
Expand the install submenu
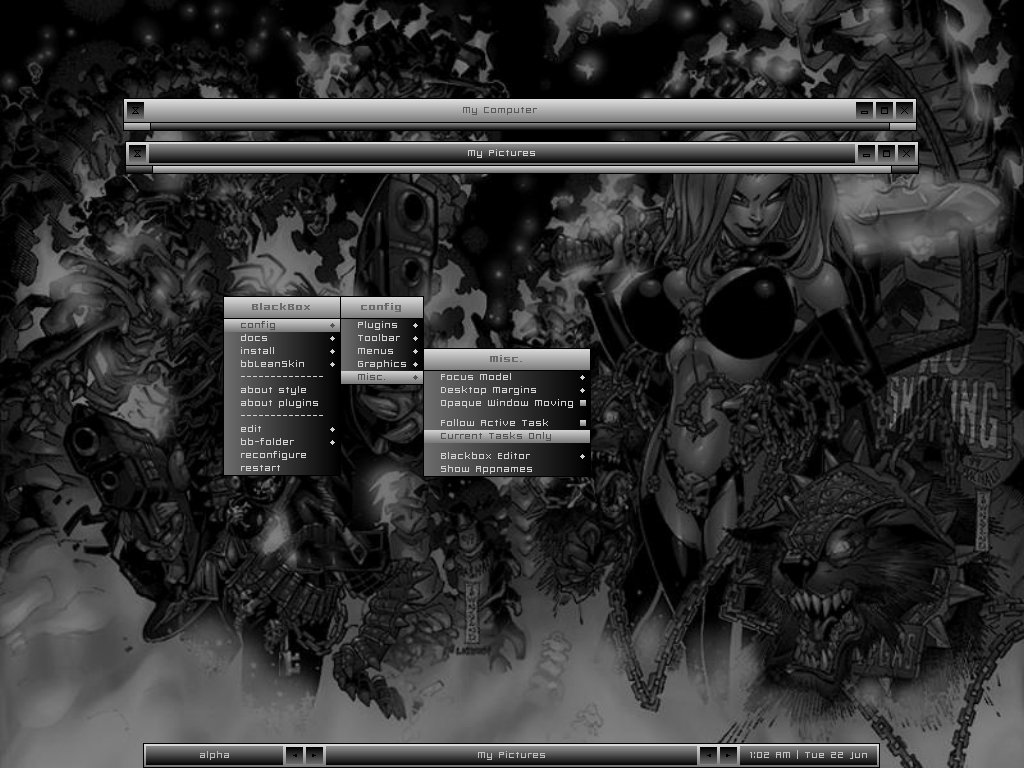[x=282, y=351]
